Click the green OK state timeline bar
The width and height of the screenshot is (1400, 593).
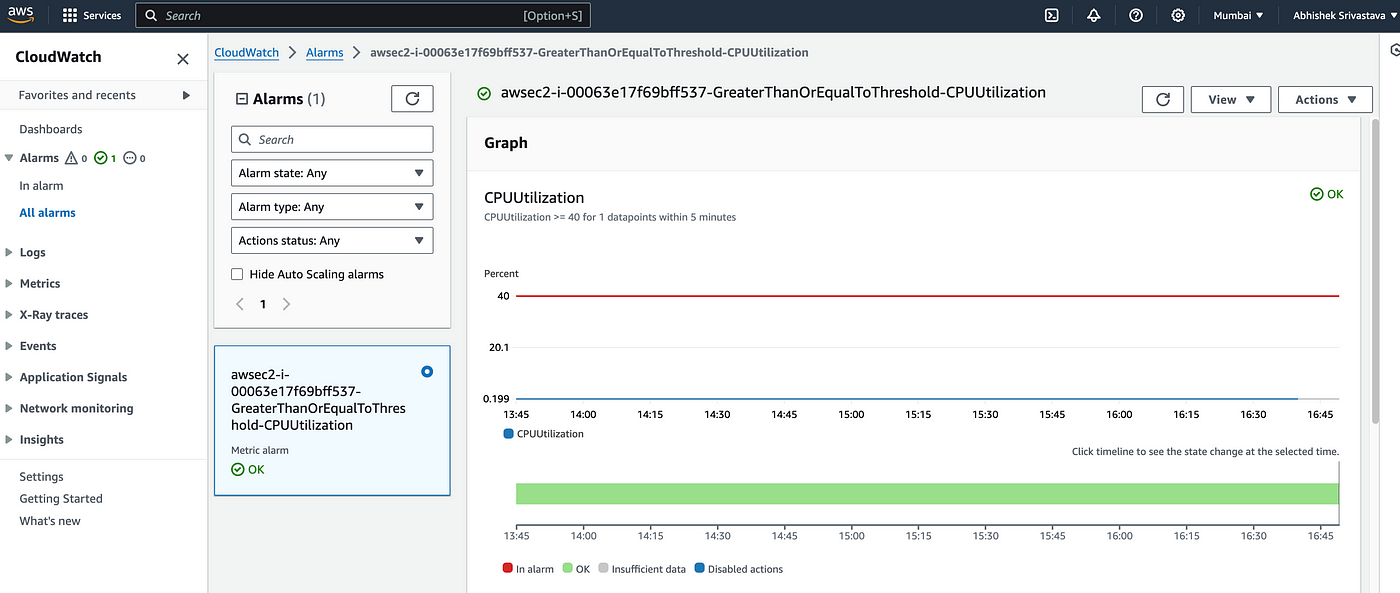pyautogui.click(x=927, y=494)
